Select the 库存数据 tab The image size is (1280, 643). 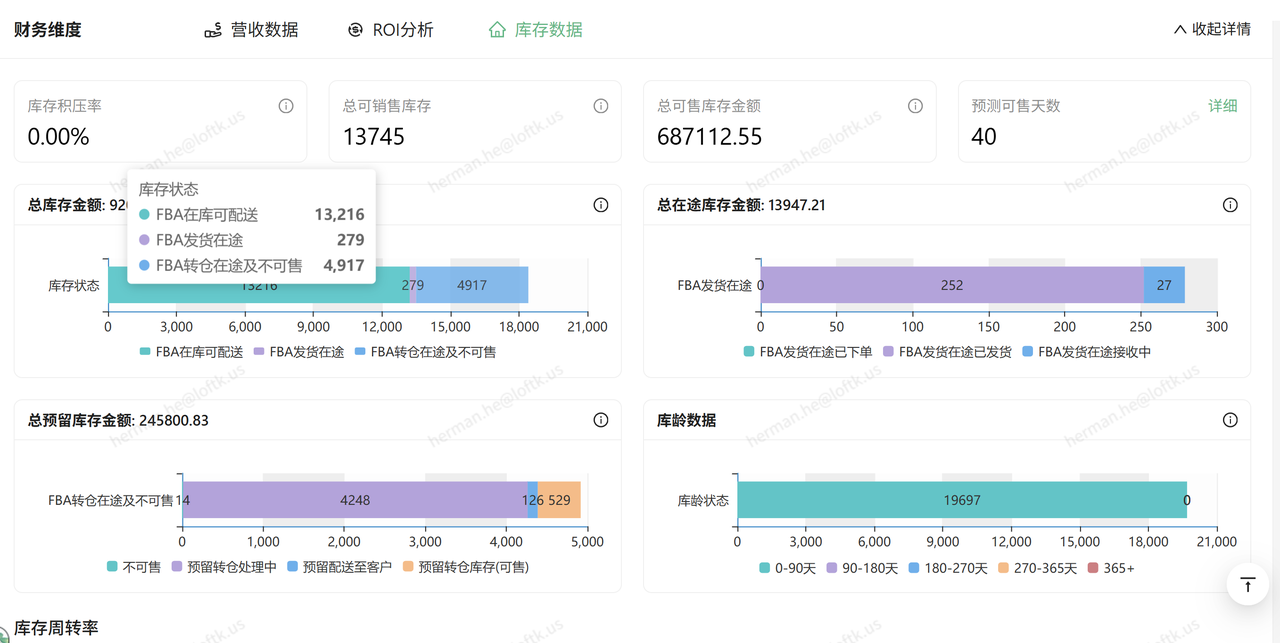(535, 30)
